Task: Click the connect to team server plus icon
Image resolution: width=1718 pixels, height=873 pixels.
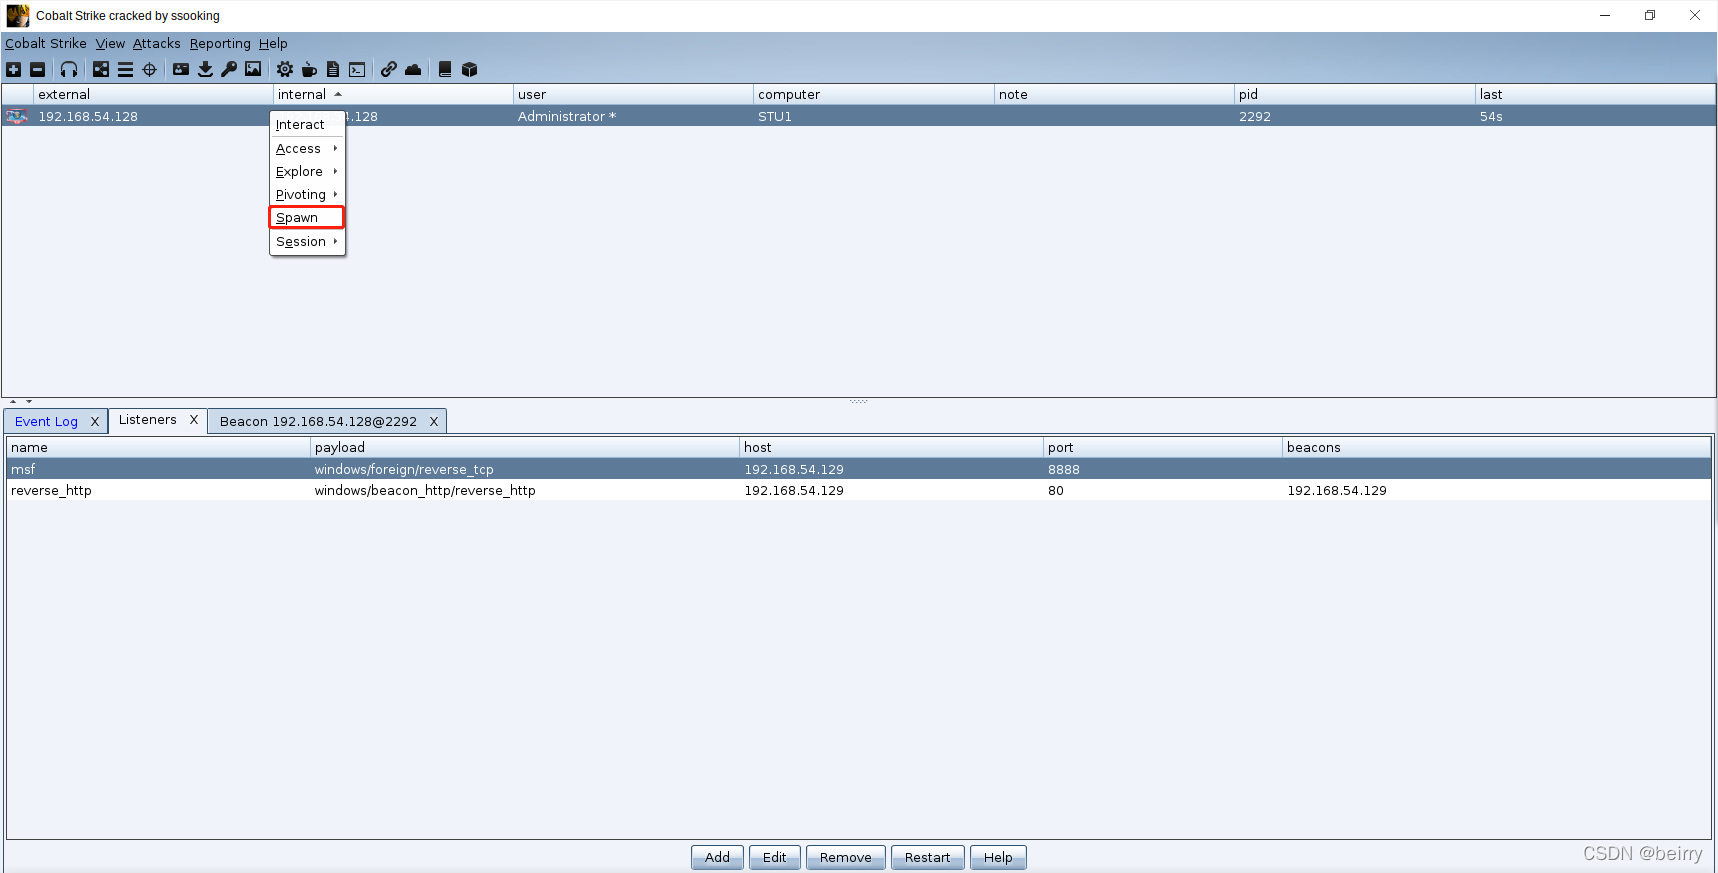Action: pyautogui.click(x=13, y=69)
